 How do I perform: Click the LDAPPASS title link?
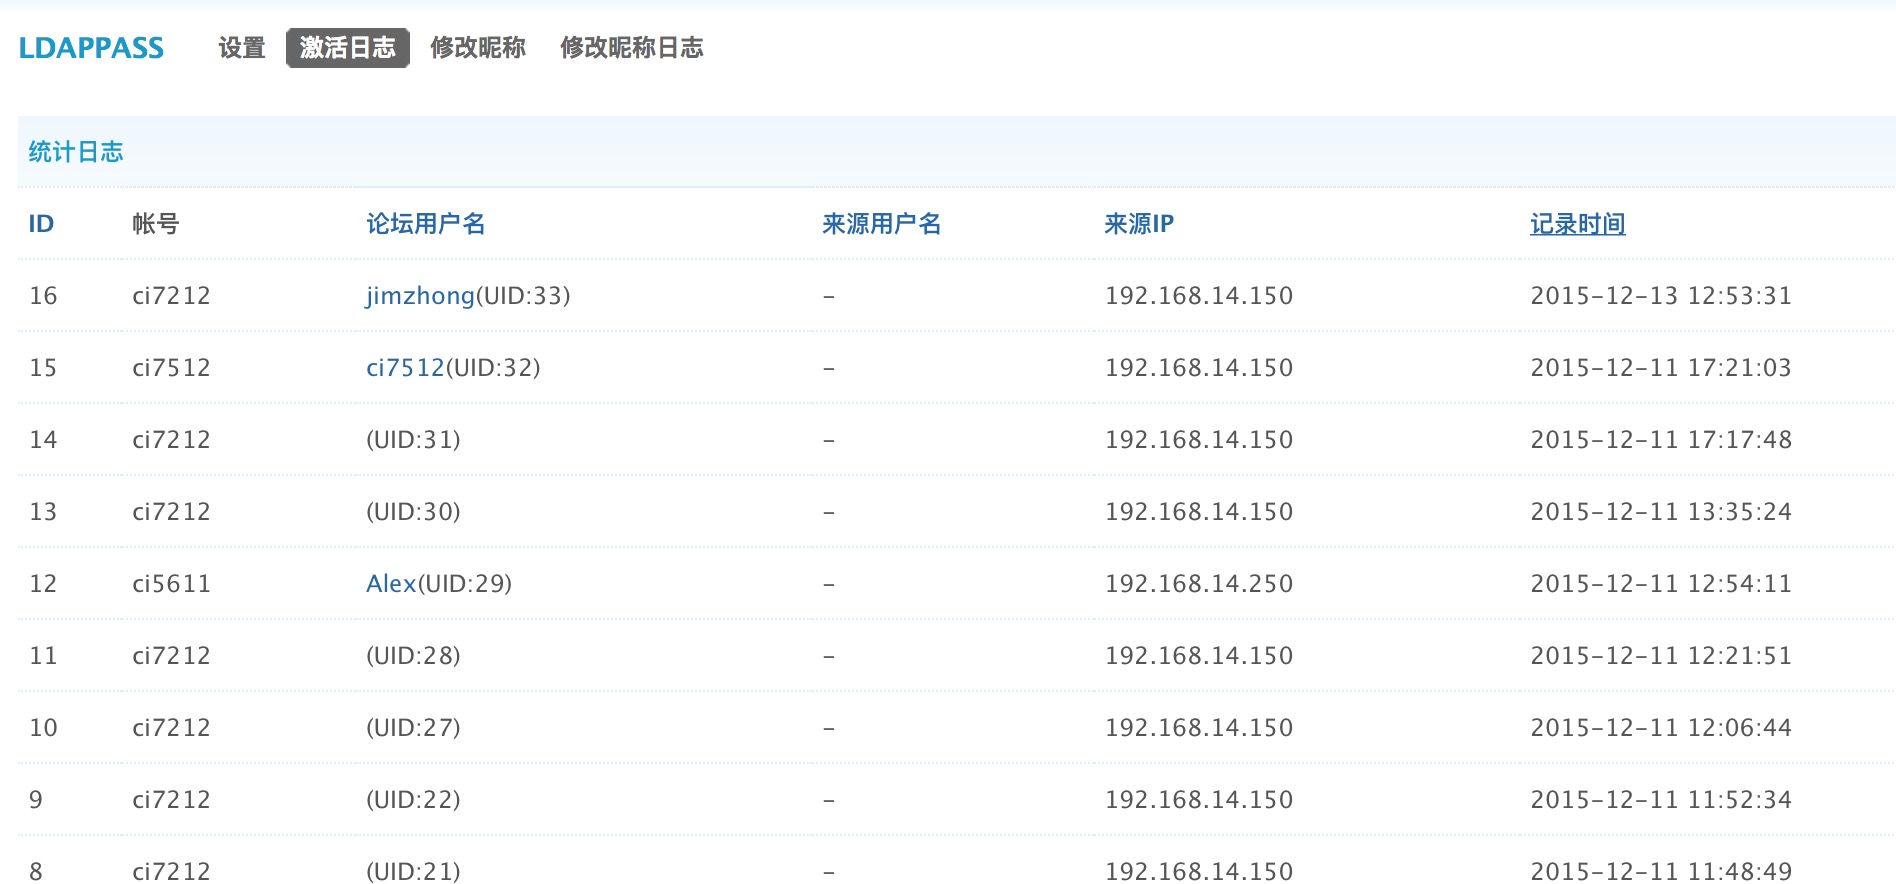click(91, 48)
